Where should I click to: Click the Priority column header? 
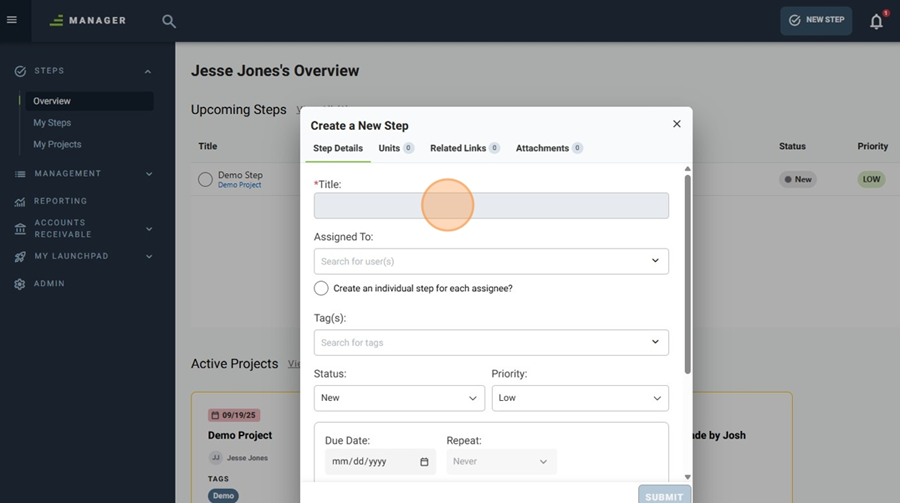tap(872, 146)
